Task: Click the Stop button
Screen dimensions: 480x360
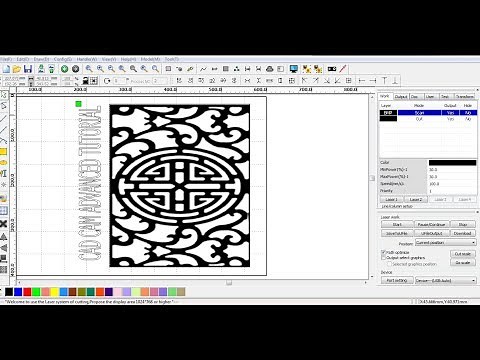Action: point(463,224)
